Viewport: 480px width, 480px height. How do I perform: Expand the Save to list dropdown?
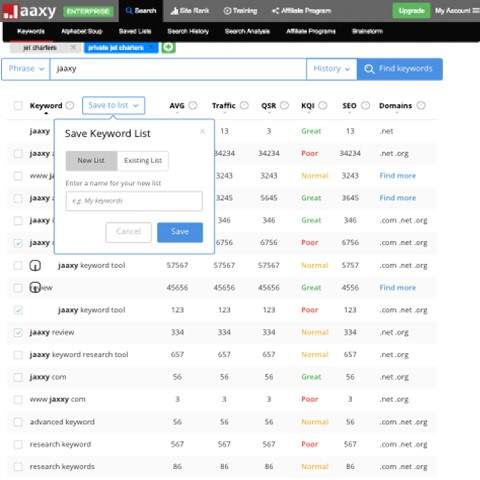pos(114,105)
